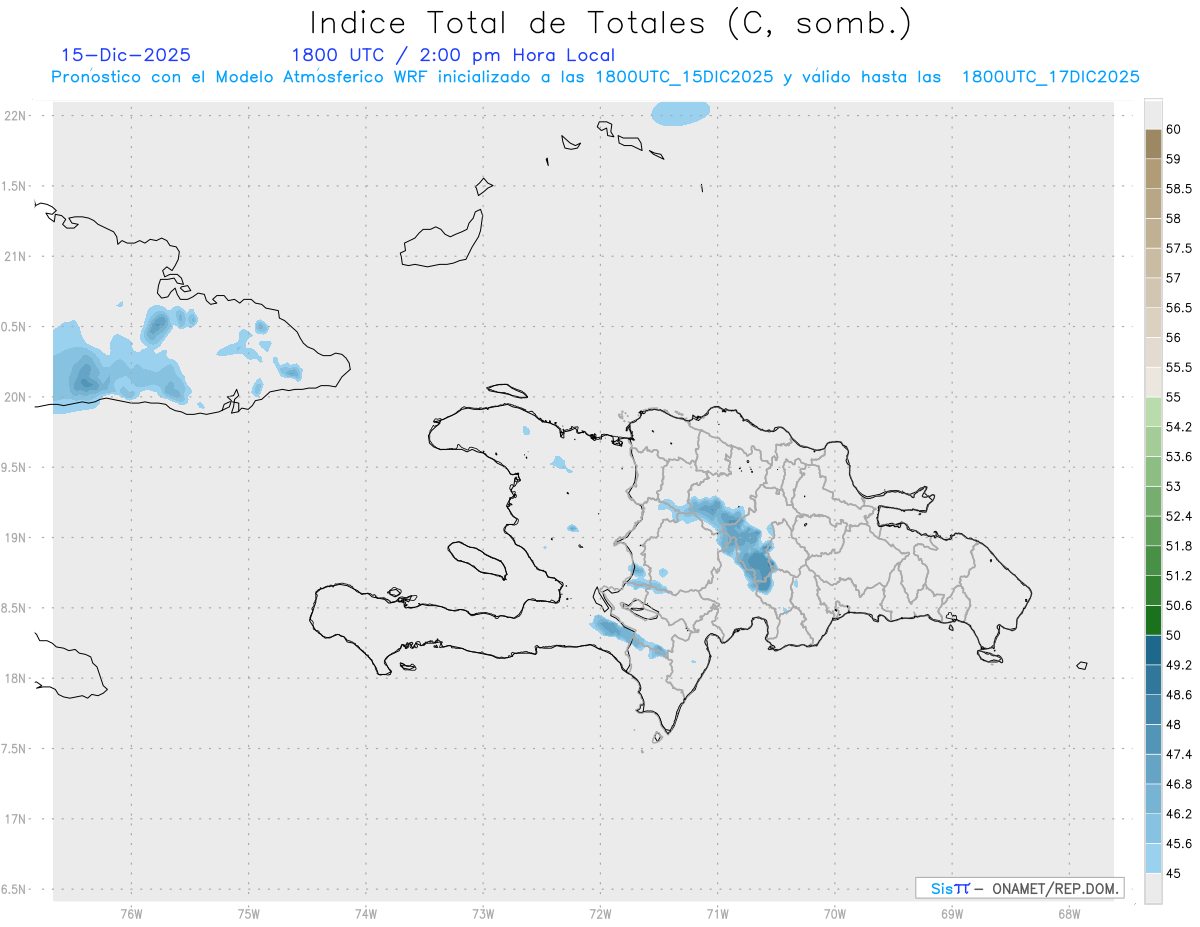Click the colorbar value '57.5'
Image resolution: width=1200 pixels, height=927 pixels.
pos(1179,248)
